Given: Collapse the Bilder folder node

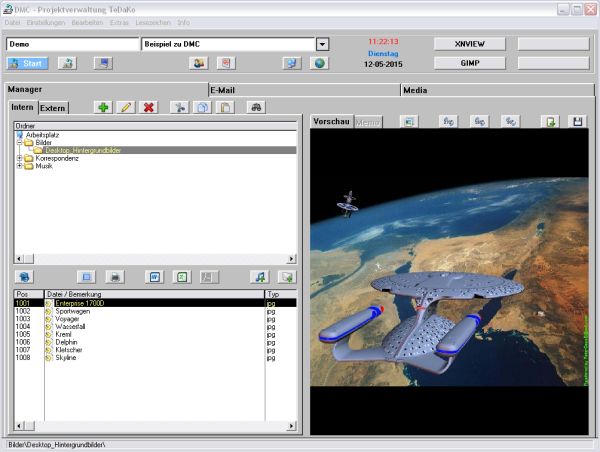Looking at the screenshot, I should pos(20,142).
